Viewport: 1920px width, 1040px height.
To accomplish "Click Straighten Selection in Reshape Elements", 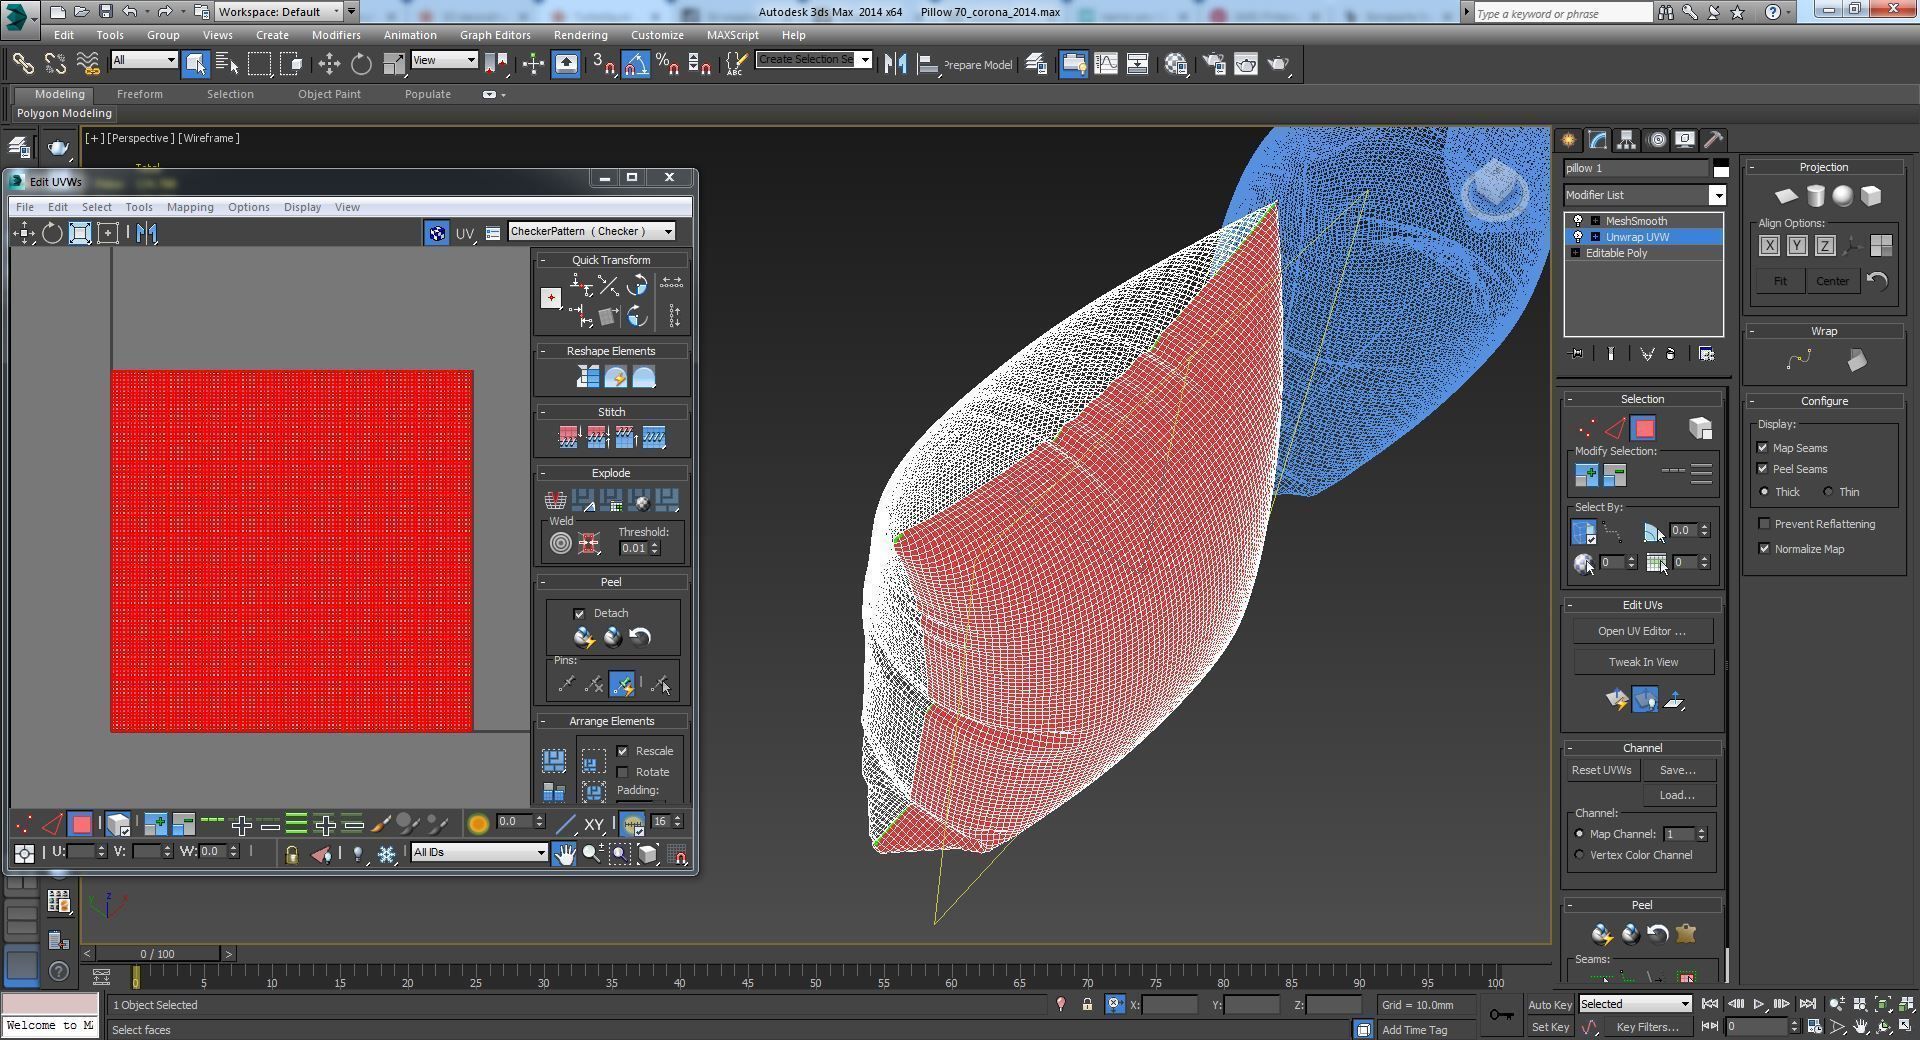I will pos(587,377).
